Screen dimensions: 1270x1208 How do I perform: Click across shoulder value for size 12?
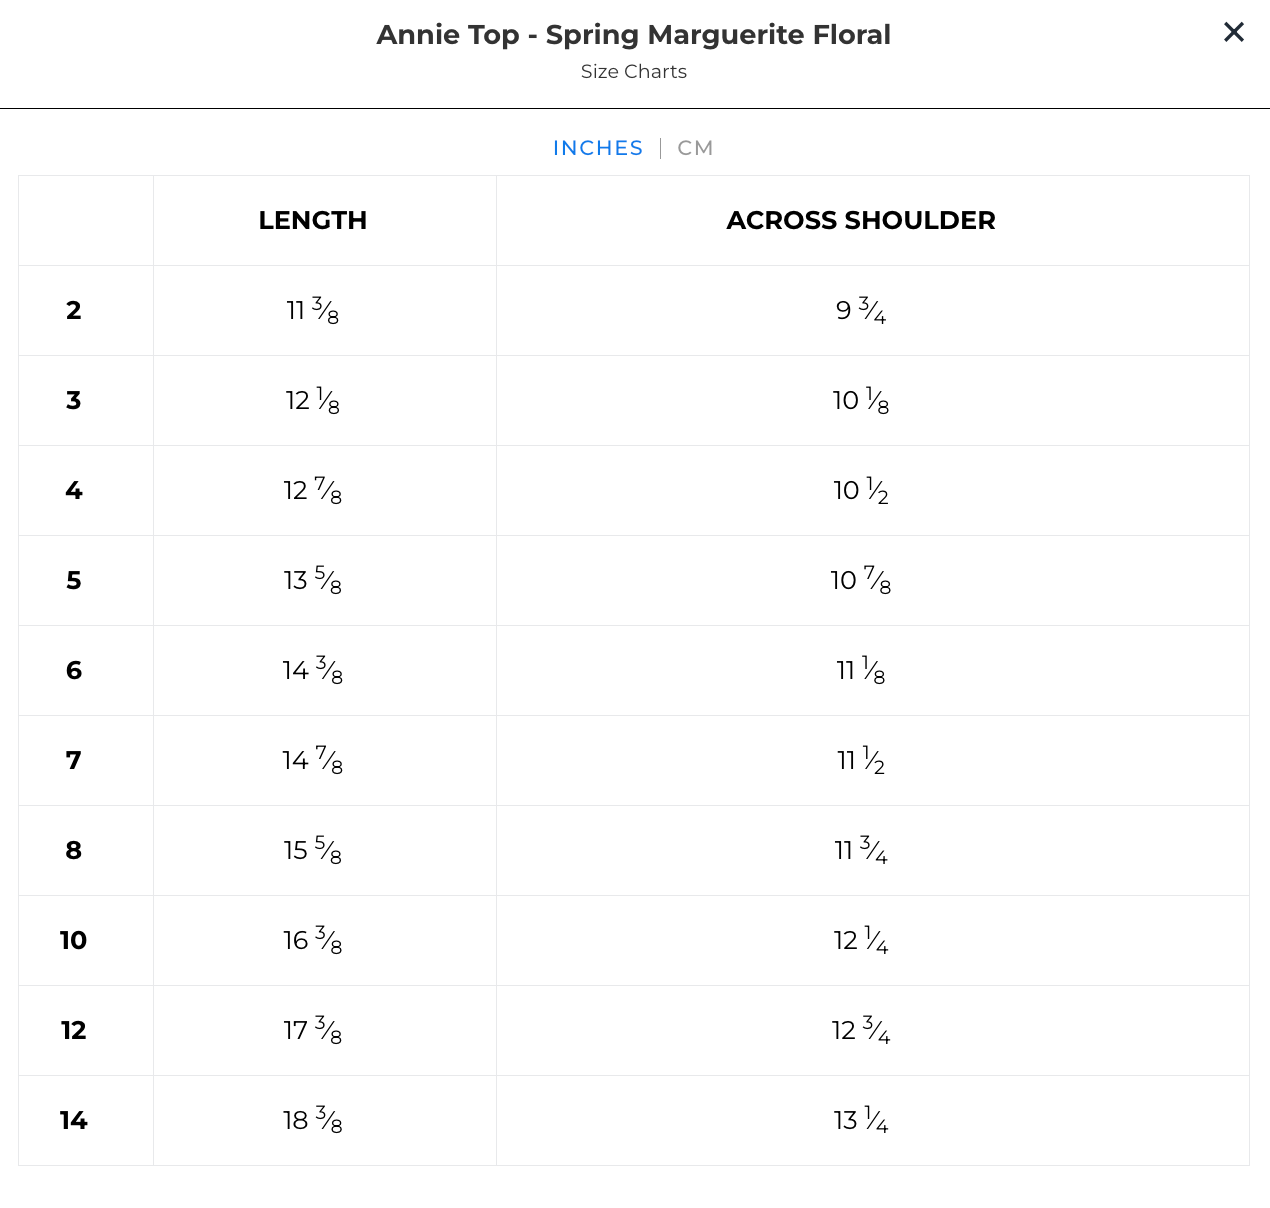pyautogui.click(x=861, y=1031)
